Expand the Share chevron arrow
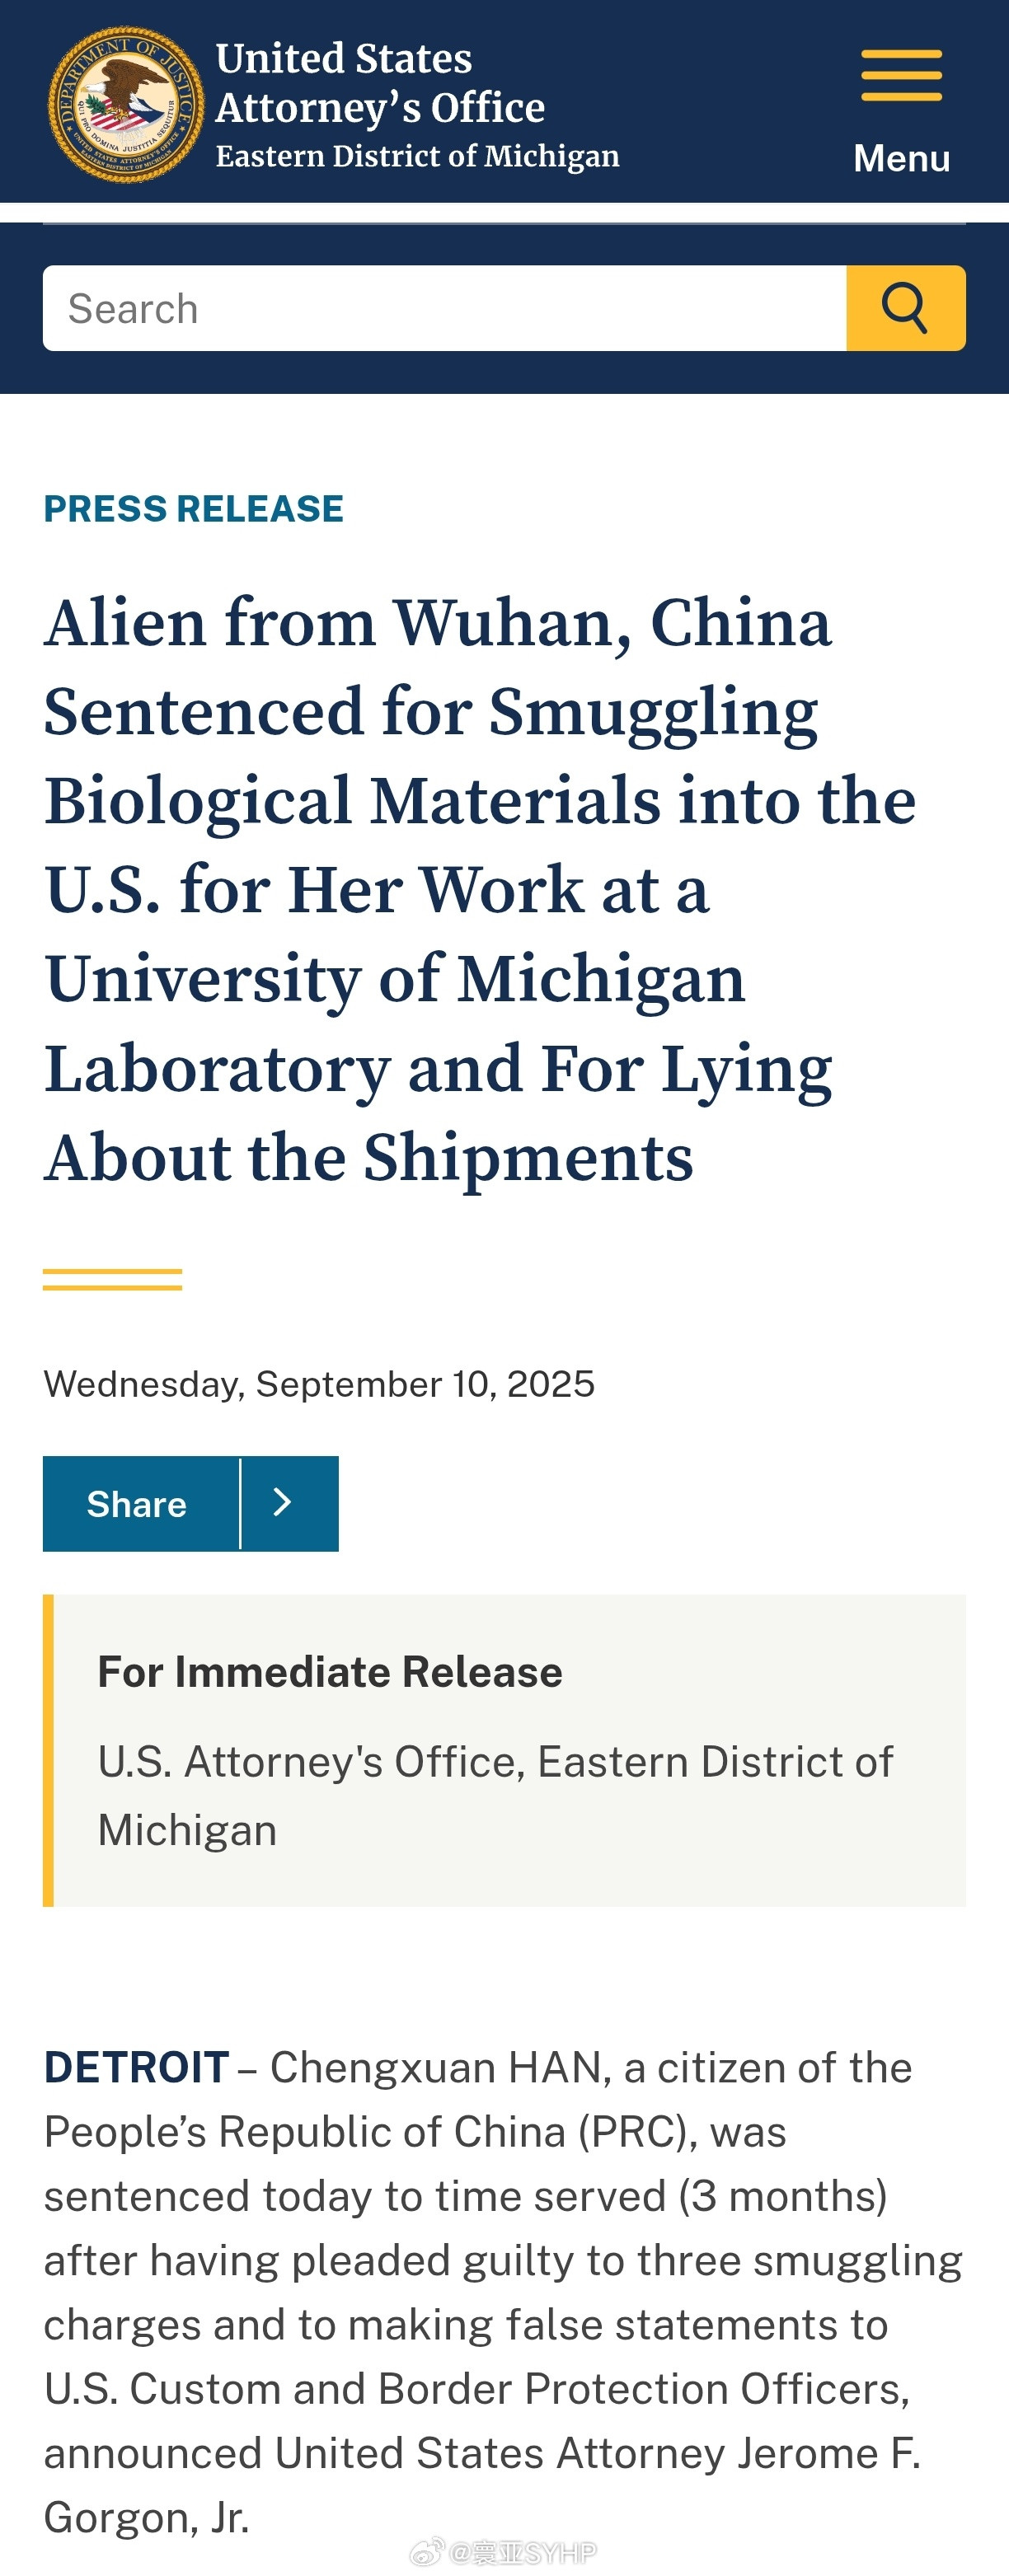This screenshot has width=1009, height=2576. click(x=289, y=1504)
